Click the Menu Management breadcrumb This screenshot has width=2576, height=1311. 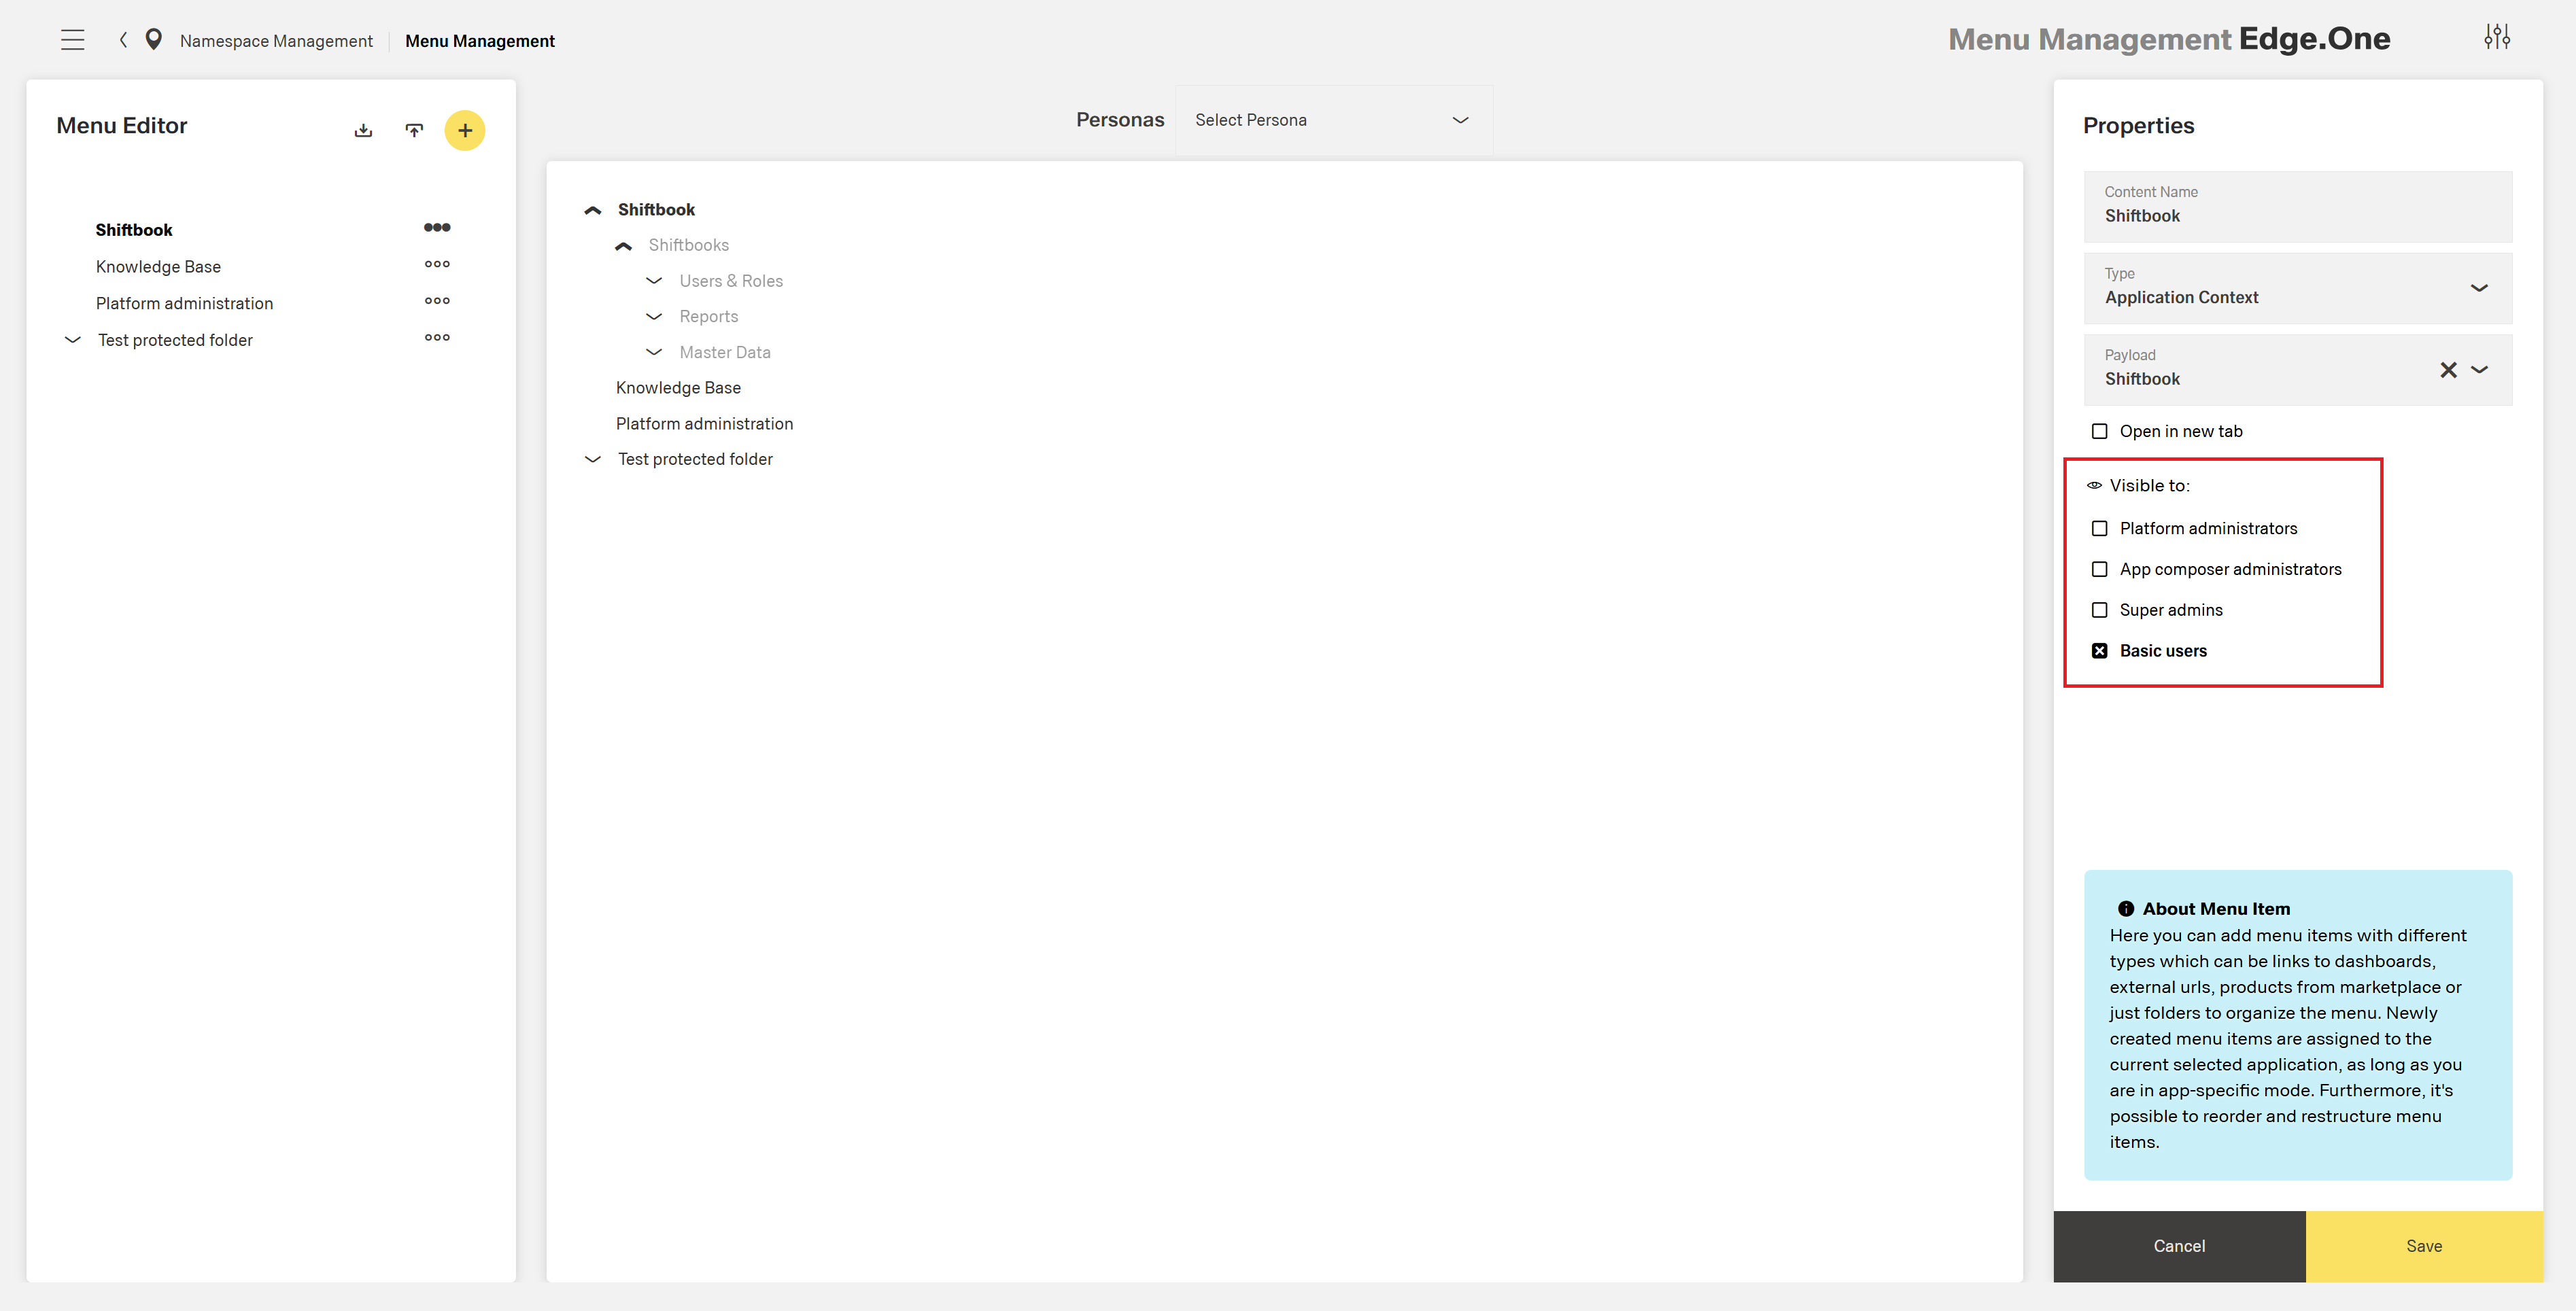(480, 40)
